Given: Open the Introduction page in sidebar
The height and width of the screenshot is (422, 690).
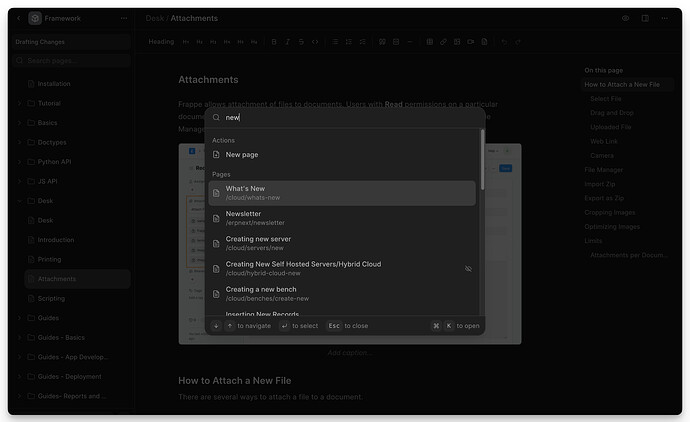Looking at the screenshot, I should (x=77, y=240).
